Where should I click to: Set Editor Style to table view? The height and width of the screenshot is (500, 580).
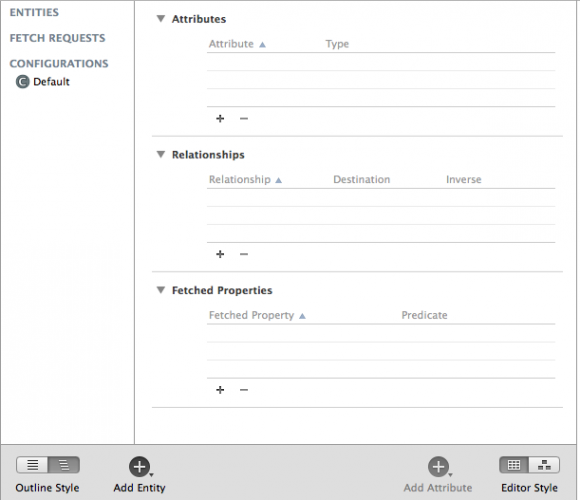[x=514, y=465]
